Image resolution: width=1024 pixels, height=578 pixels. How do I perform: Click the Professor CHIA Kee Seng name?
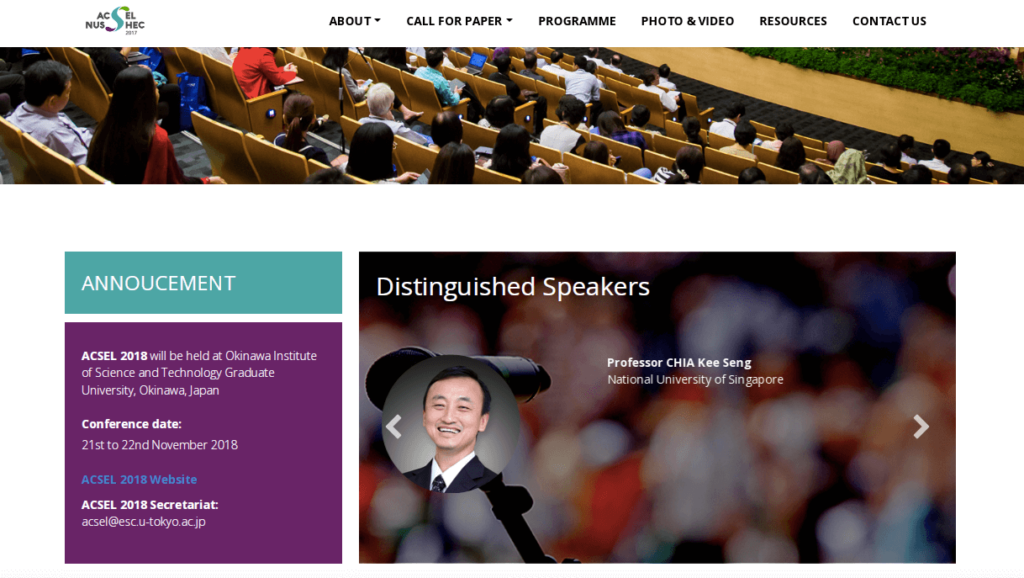pos(678,362)
